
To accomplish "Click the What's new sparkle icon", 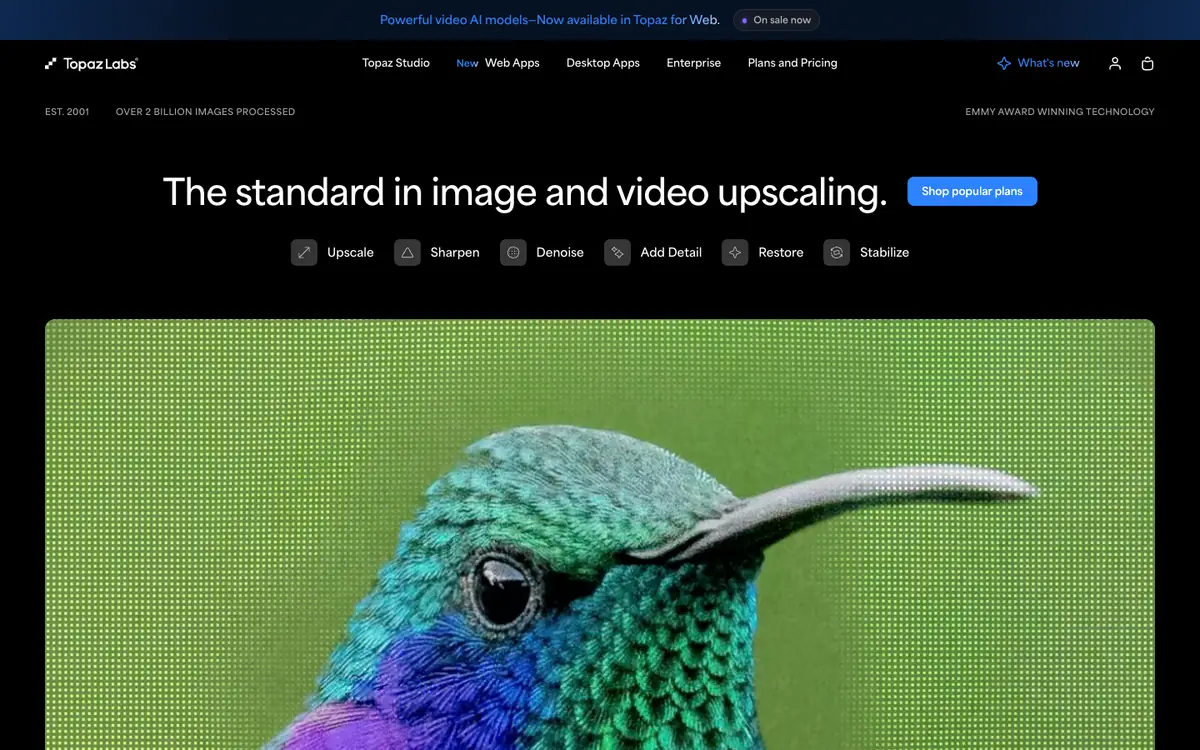I will click(1004, 63).
